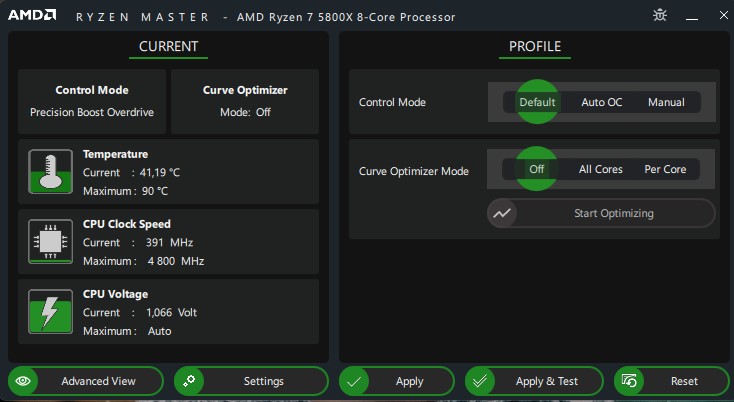Set Curve Optimizer mode to Off
Image resolution: width=734 pixels, height=402 pixels.
pyautogui.click(x=537, y=169)
